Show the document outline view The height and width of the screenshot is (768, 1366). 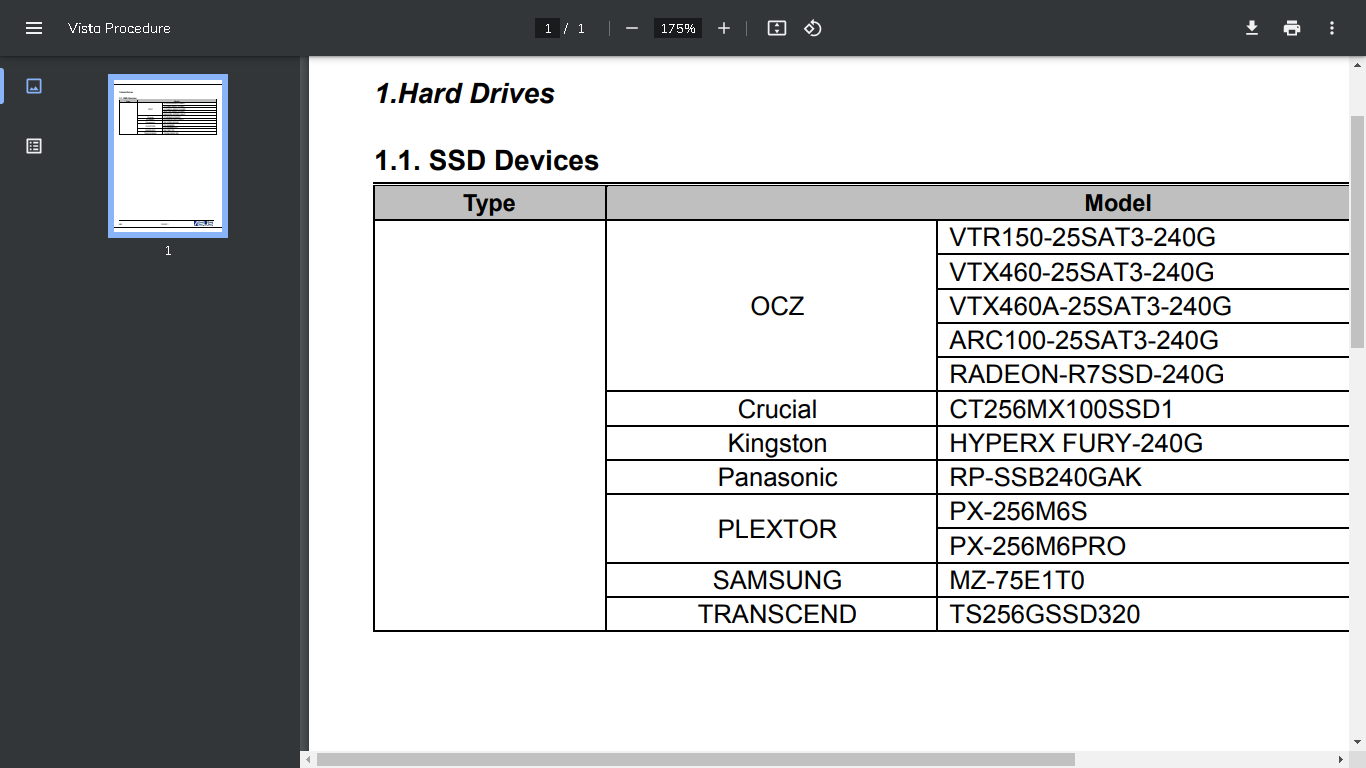coord(34,146)
